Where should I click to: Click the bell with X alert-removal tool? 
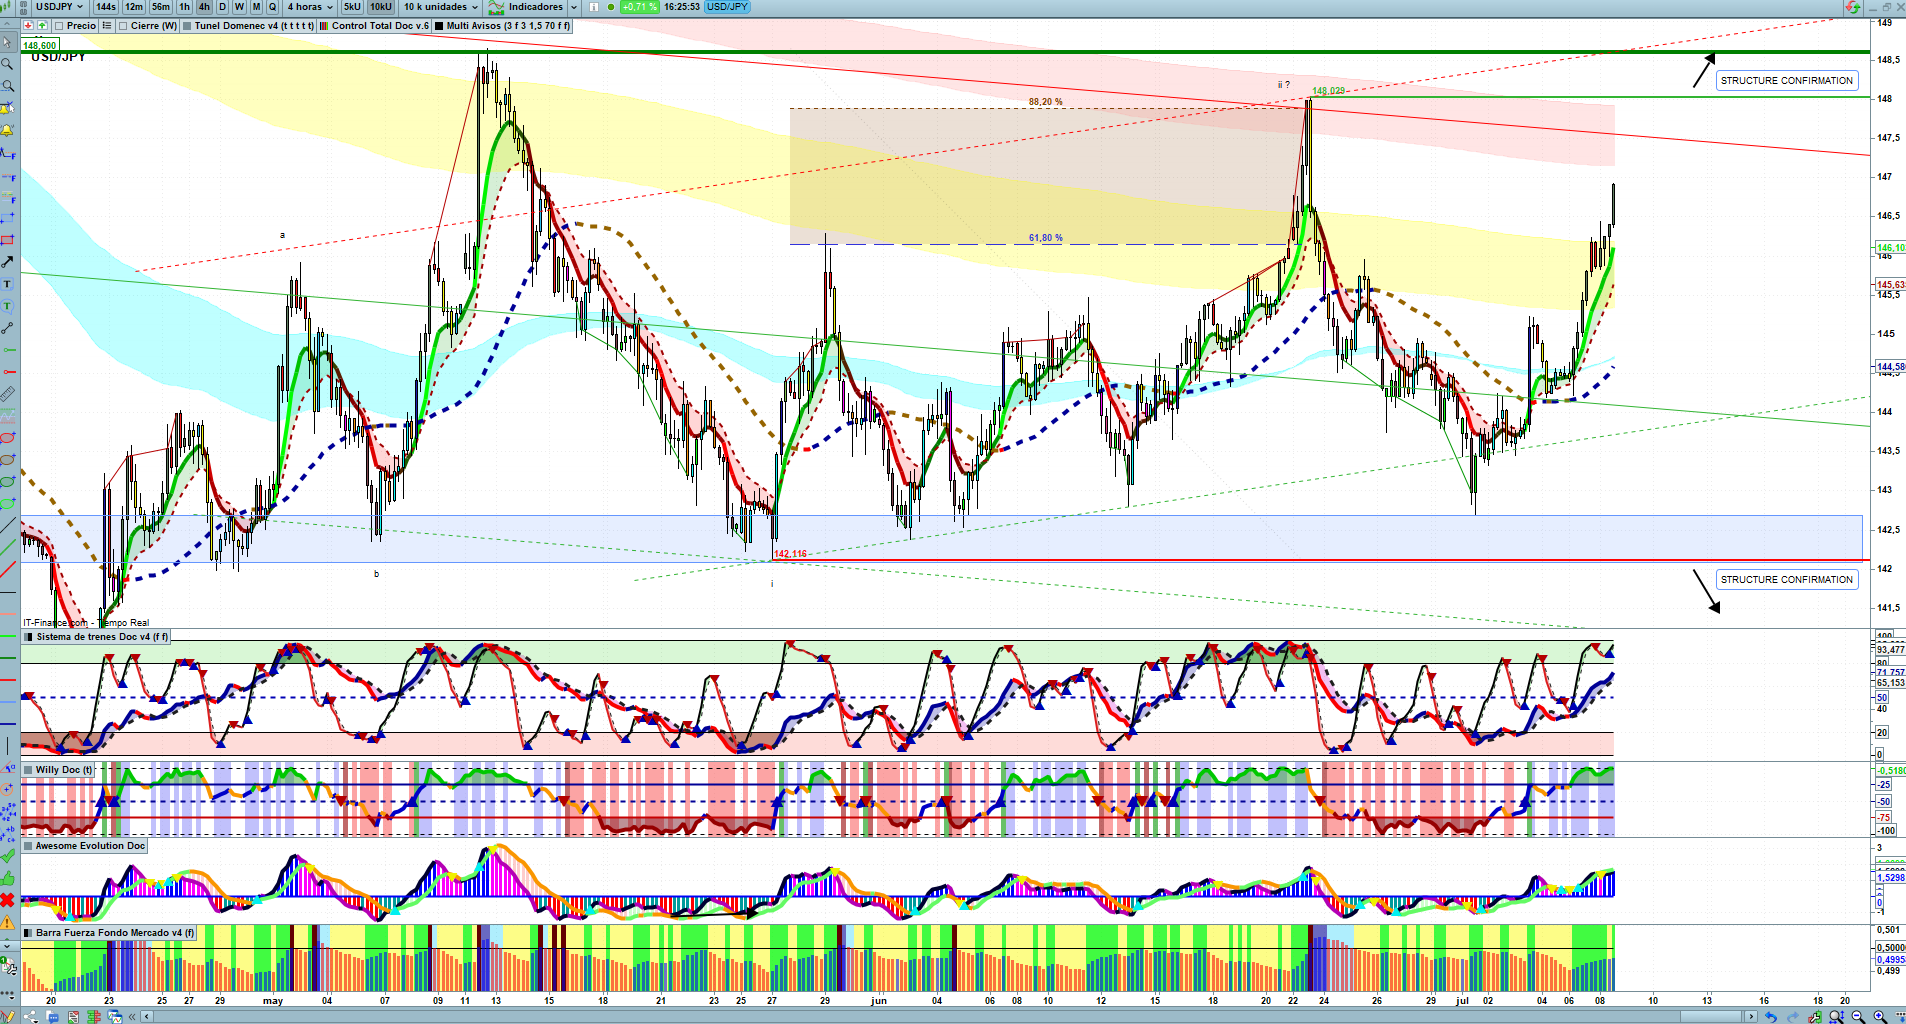8,108
